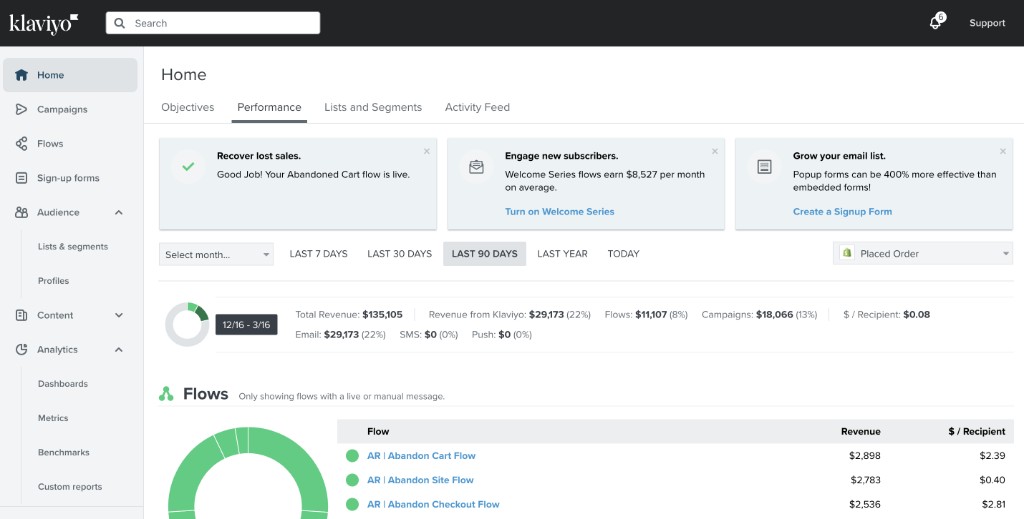
Task: Click the Turn on Welcome Series link
Action: [x=560, y=212]
